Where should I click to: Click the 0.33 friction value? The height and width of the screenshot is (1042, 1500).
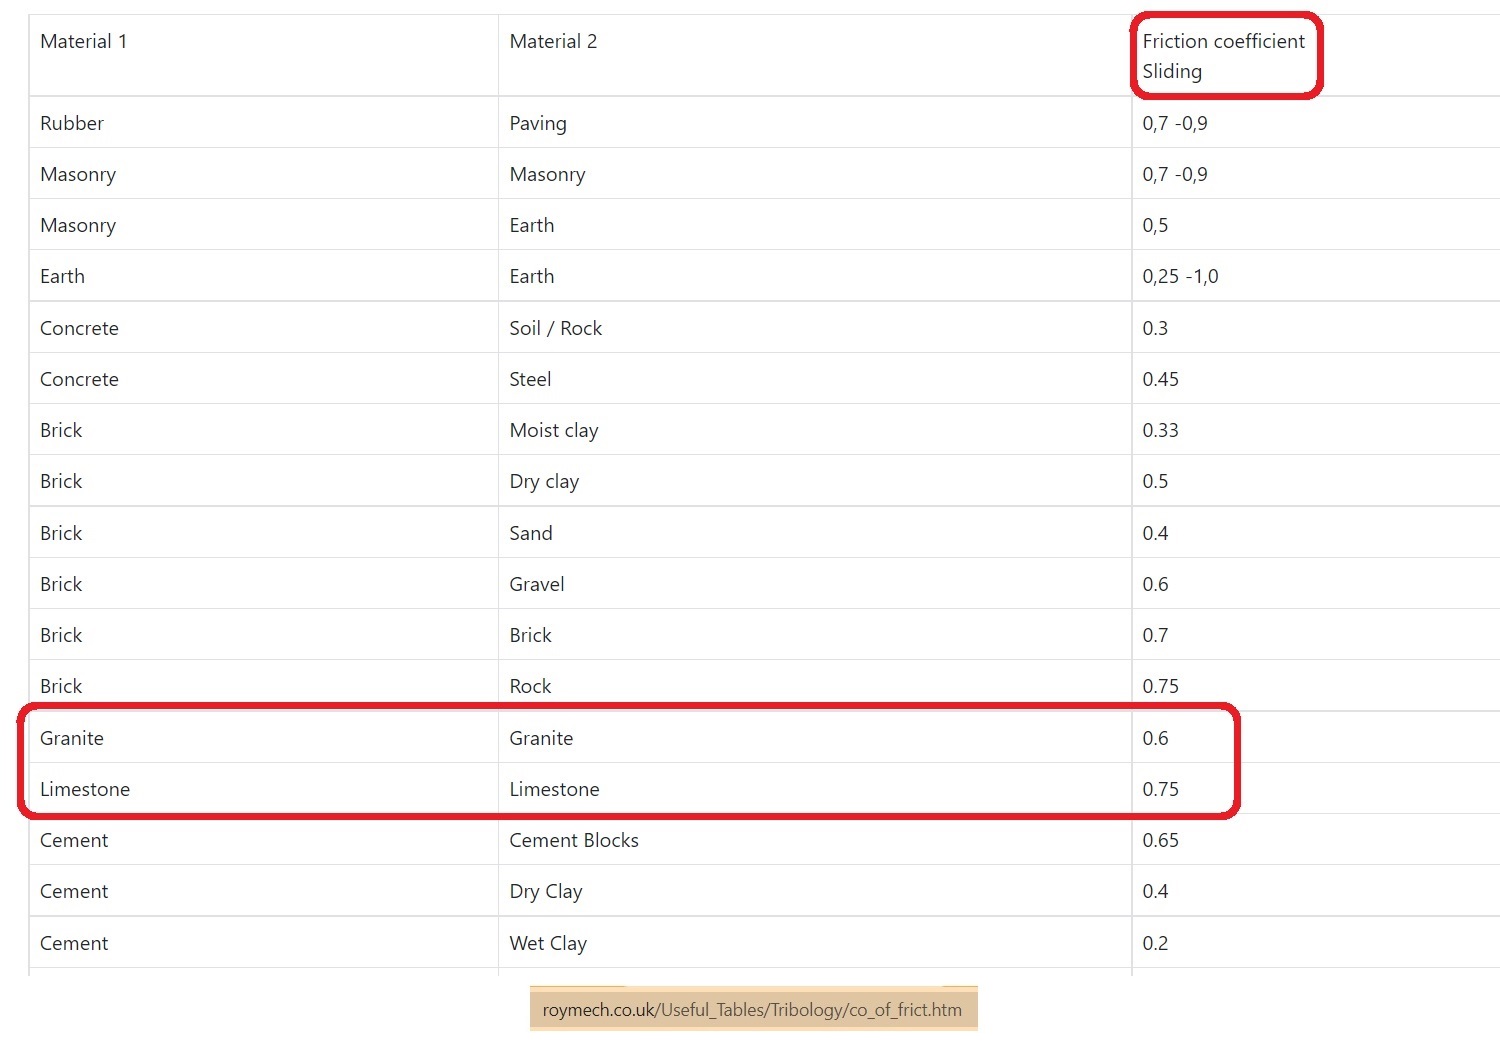1160,430
